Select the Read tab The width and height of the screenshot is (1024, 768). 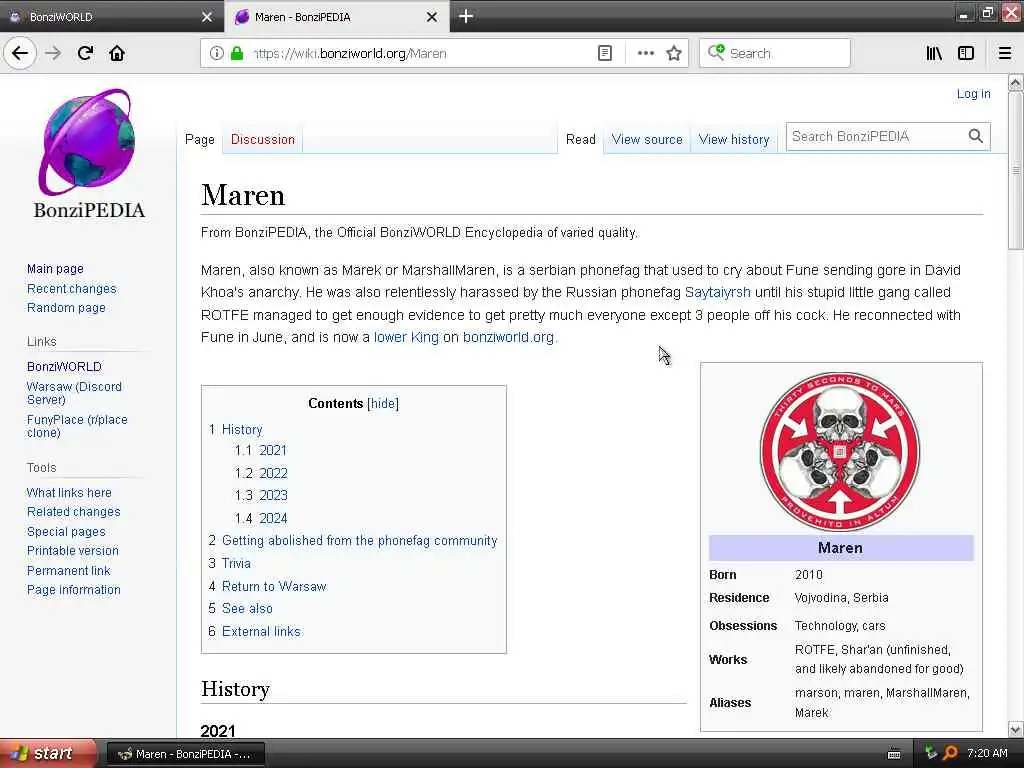pos(581,139)
